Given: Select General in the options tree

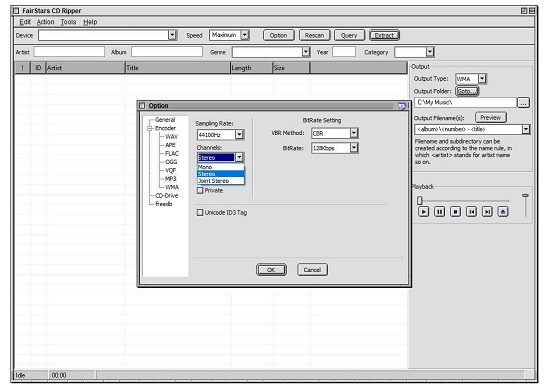Looking at the screenshot, I should (165, 120).
